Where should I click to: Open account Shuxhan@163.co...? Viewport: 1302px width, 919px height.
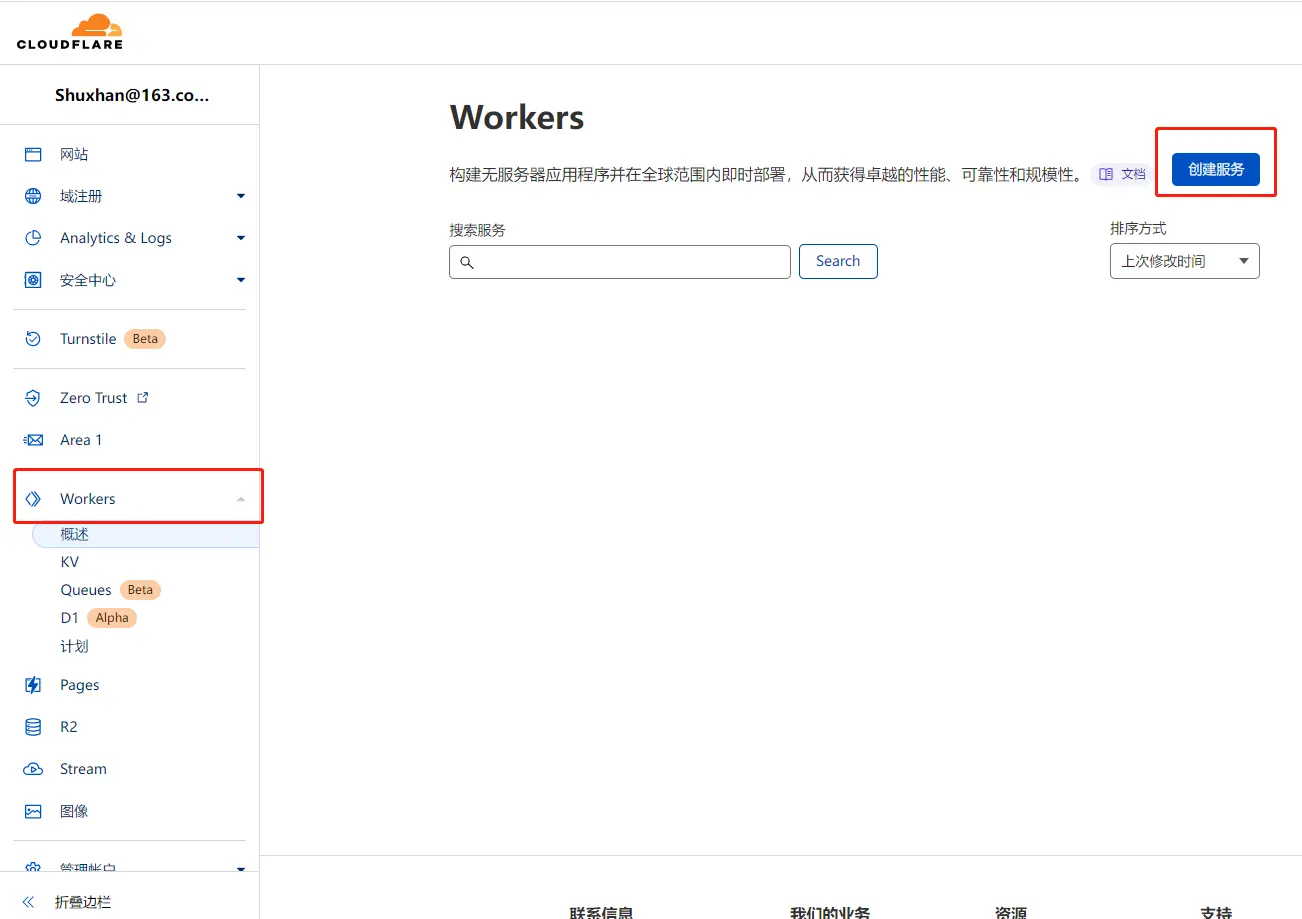pos(132,96)
